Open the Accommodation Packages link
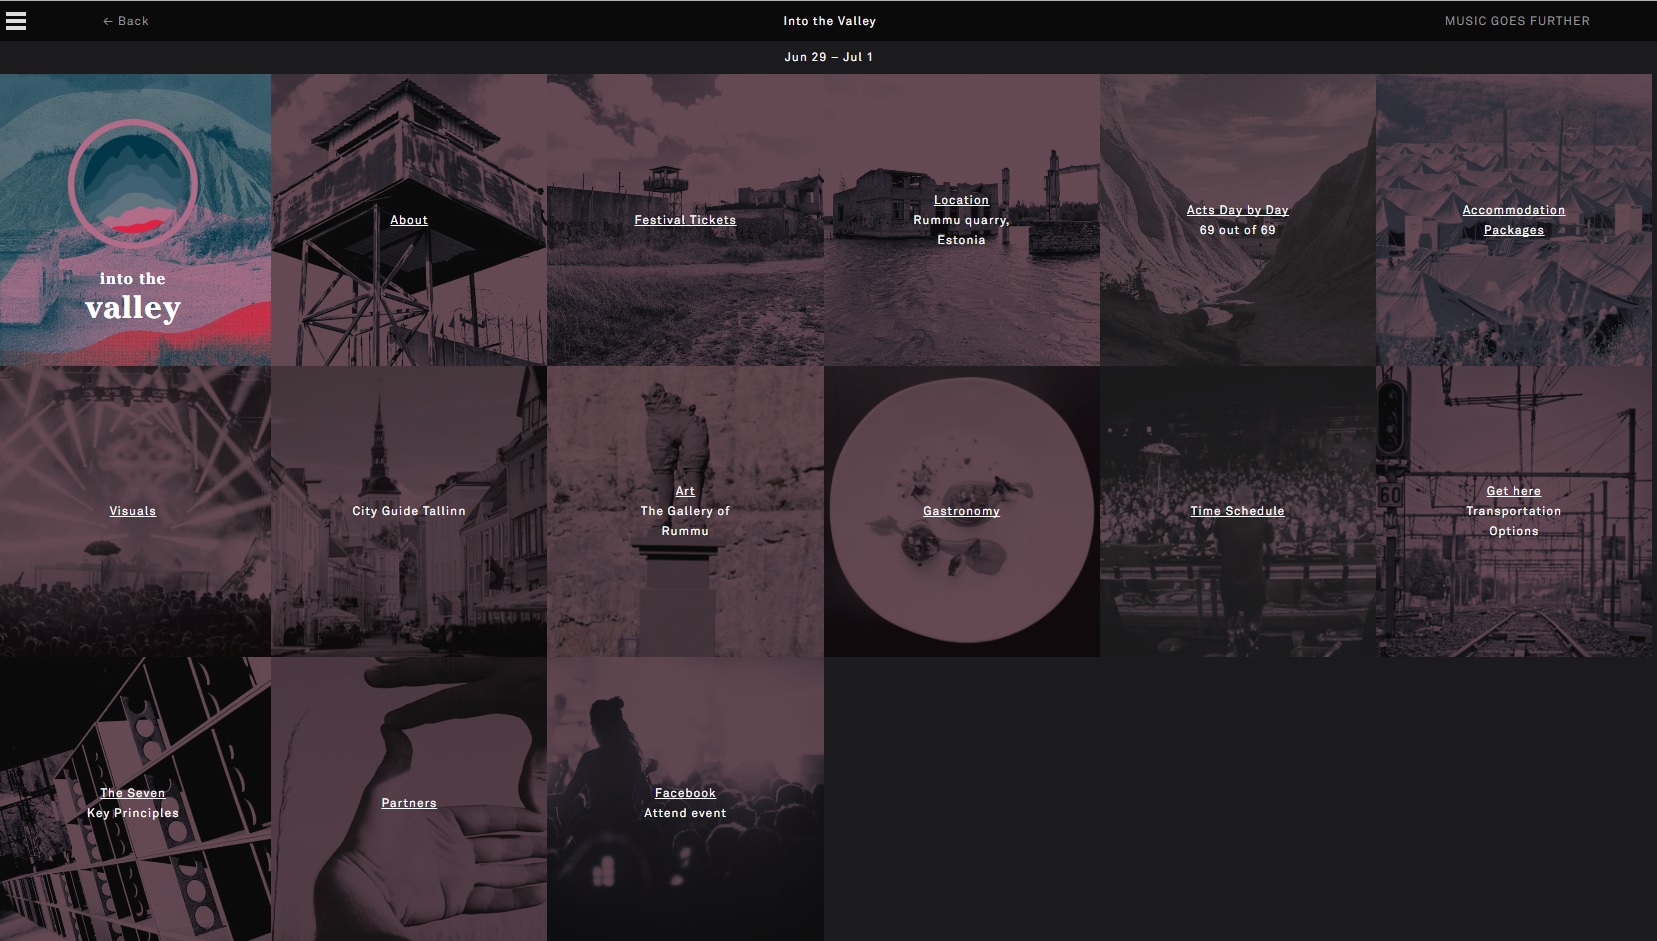1657x941 pixels. (1514, 220)
